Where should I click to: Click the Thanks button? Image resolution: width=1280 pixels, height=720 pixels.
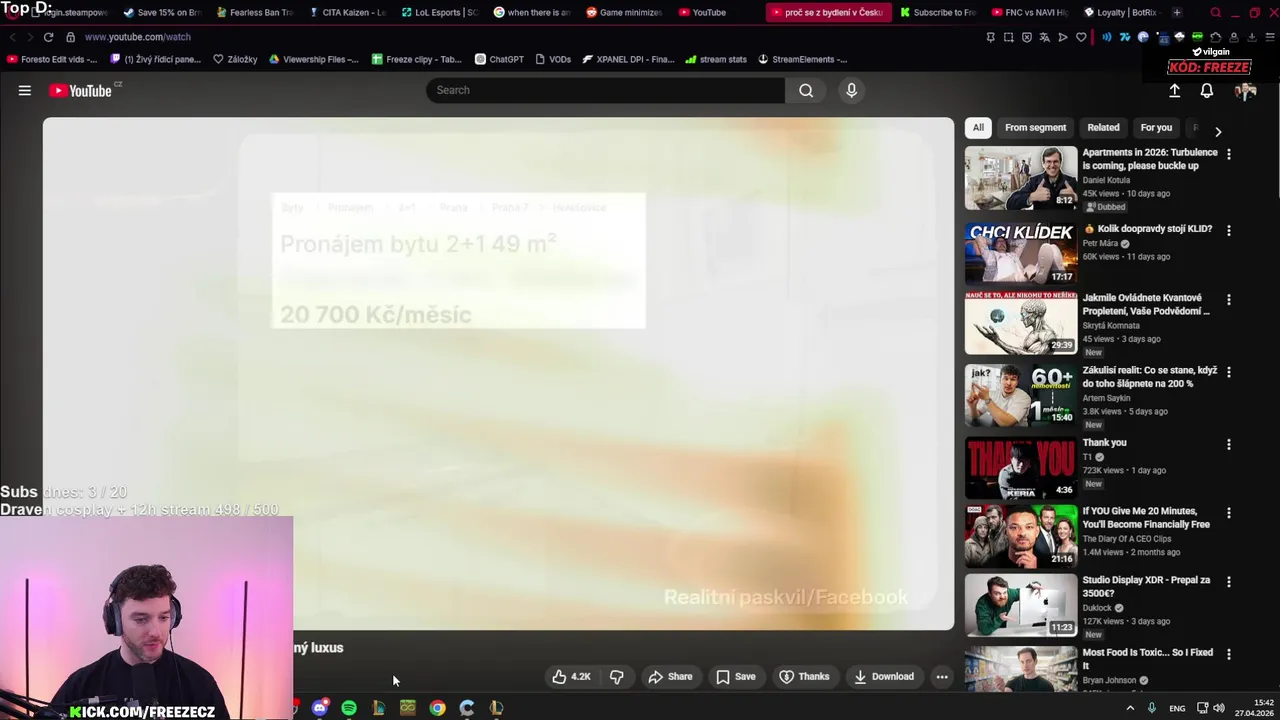[x=805, y=677]
